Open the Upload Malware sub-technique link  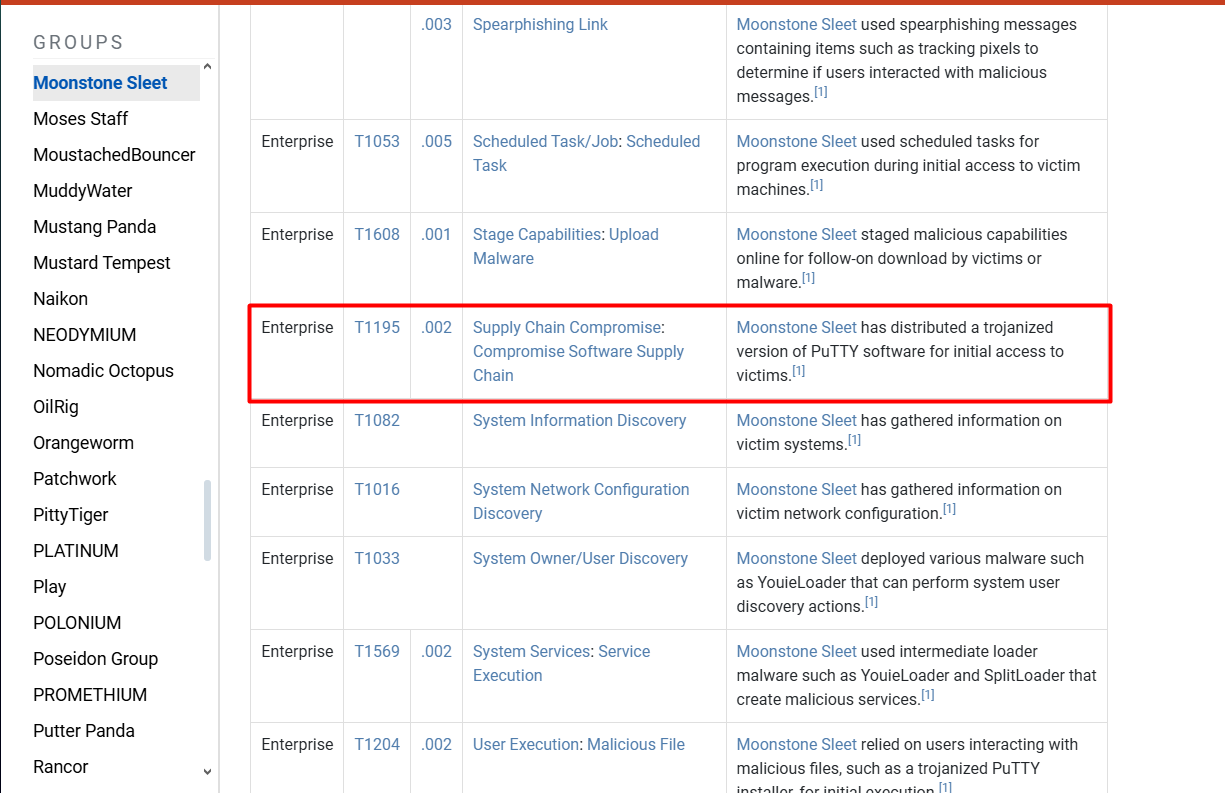pos(566,247)
